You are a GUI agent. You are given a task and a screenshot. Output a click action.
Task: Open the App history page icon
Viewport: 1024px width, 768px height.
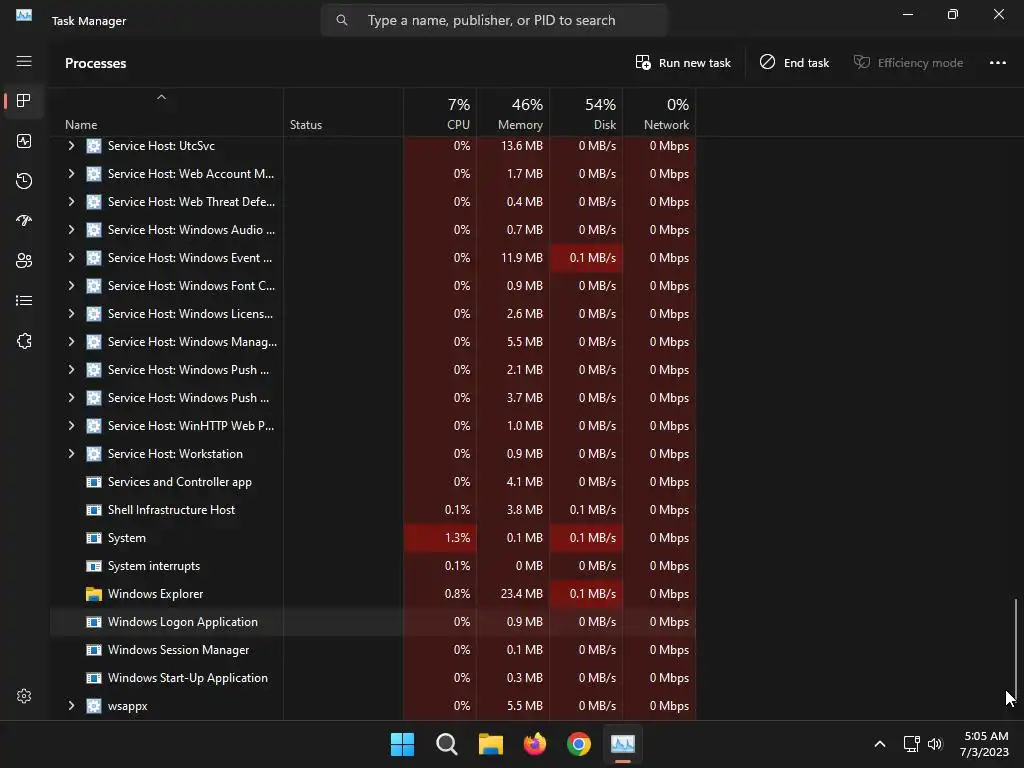tap(24, 181)
